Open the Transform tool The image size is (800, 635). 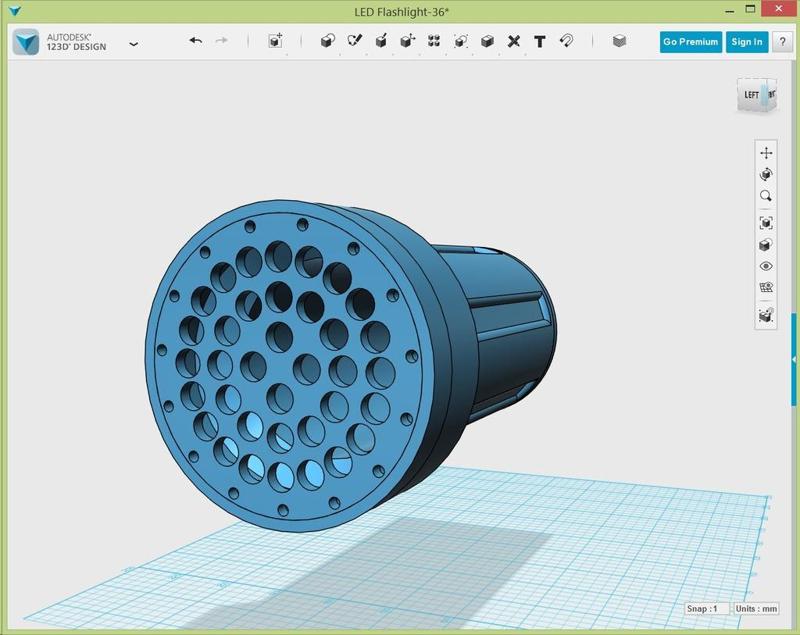pos(276,41)
